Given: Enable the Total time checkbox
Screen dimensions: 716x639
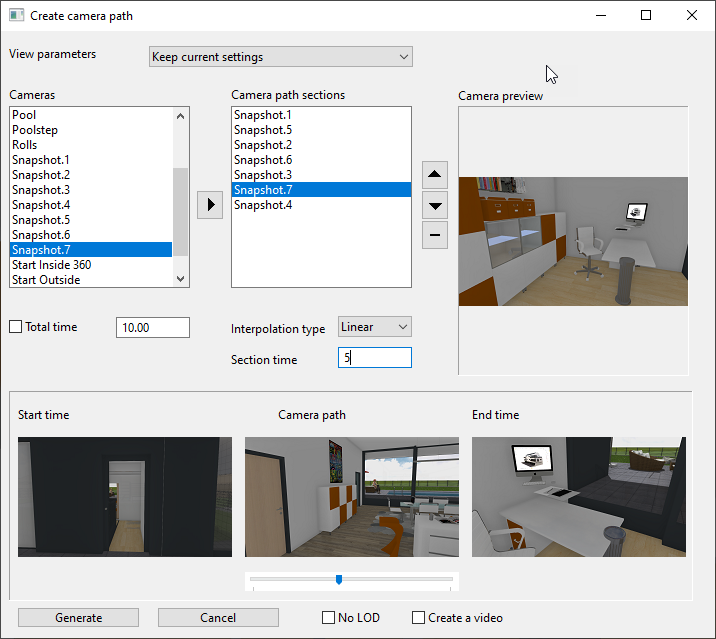Looking at the screenshot, I should click(x=16, y=327).
